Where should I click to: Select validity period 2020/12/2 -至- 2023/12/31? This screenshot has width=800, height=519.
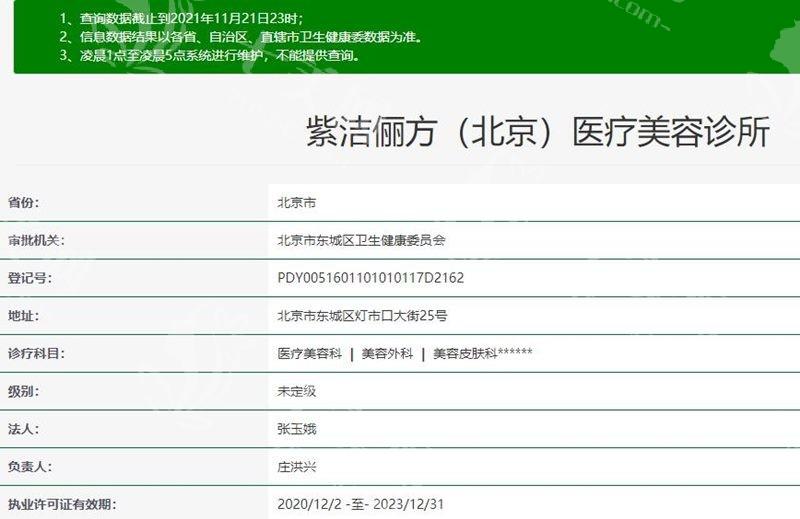click(x=361, y=505)
